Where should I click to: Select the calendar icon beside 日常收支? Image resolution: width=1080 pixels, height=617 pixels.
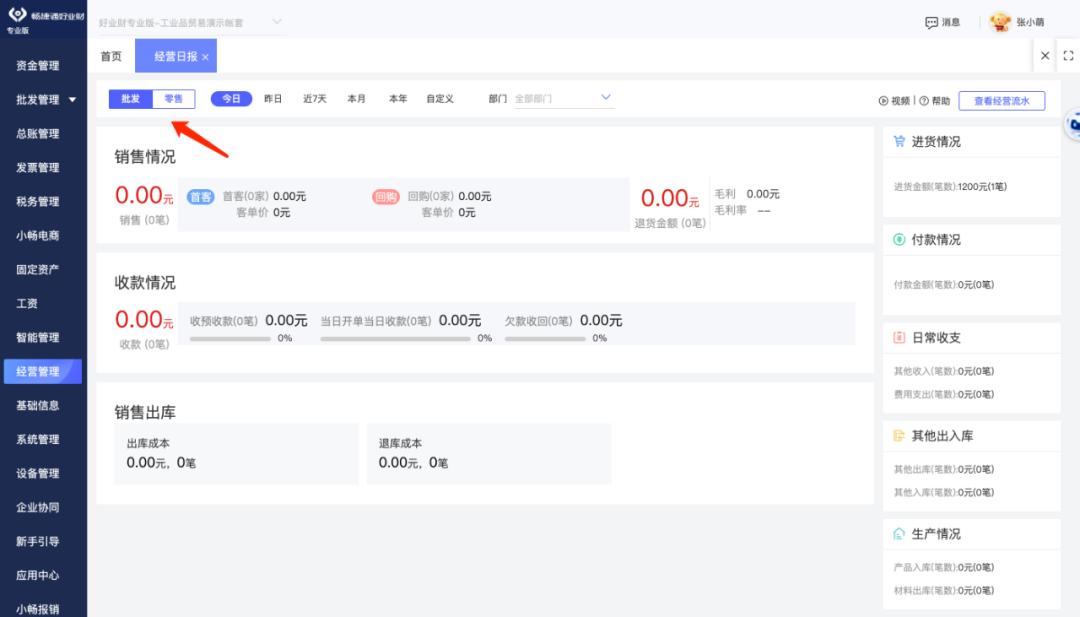click(x=898, y=337)
